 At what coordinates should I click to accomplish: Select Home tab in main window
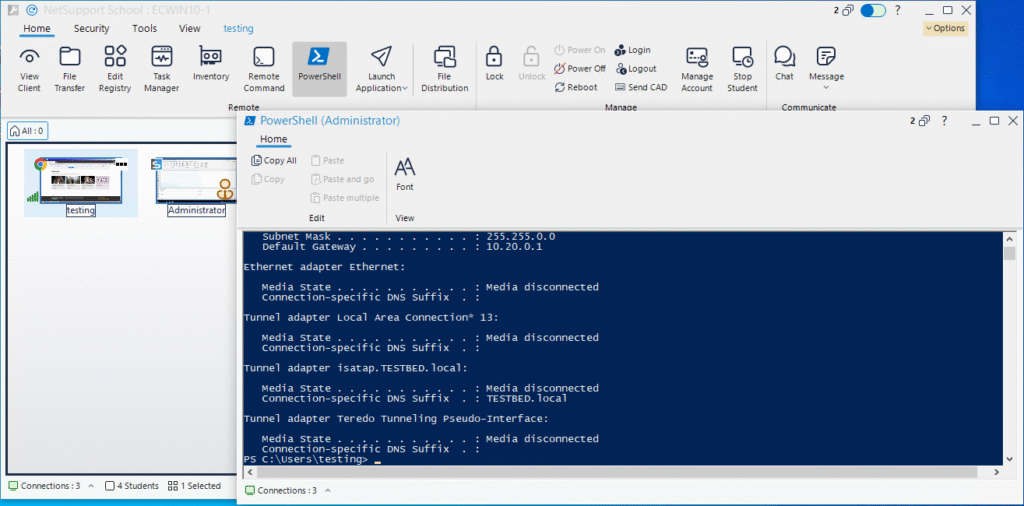tap(37, 29)
